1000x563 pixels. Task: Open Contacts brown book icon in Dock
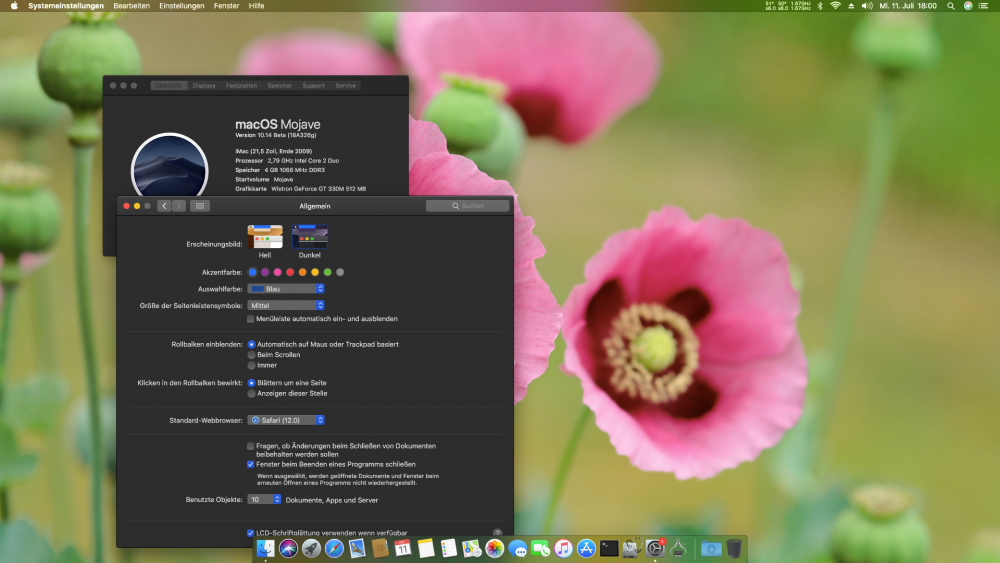pos(380,548)
